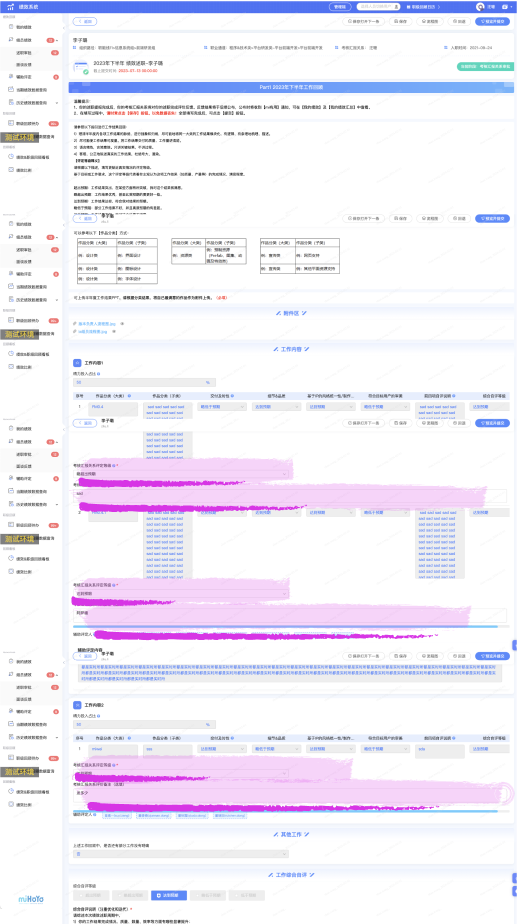Click the last 辅助评定人 tag in 工作内容2

pos(231,816)
